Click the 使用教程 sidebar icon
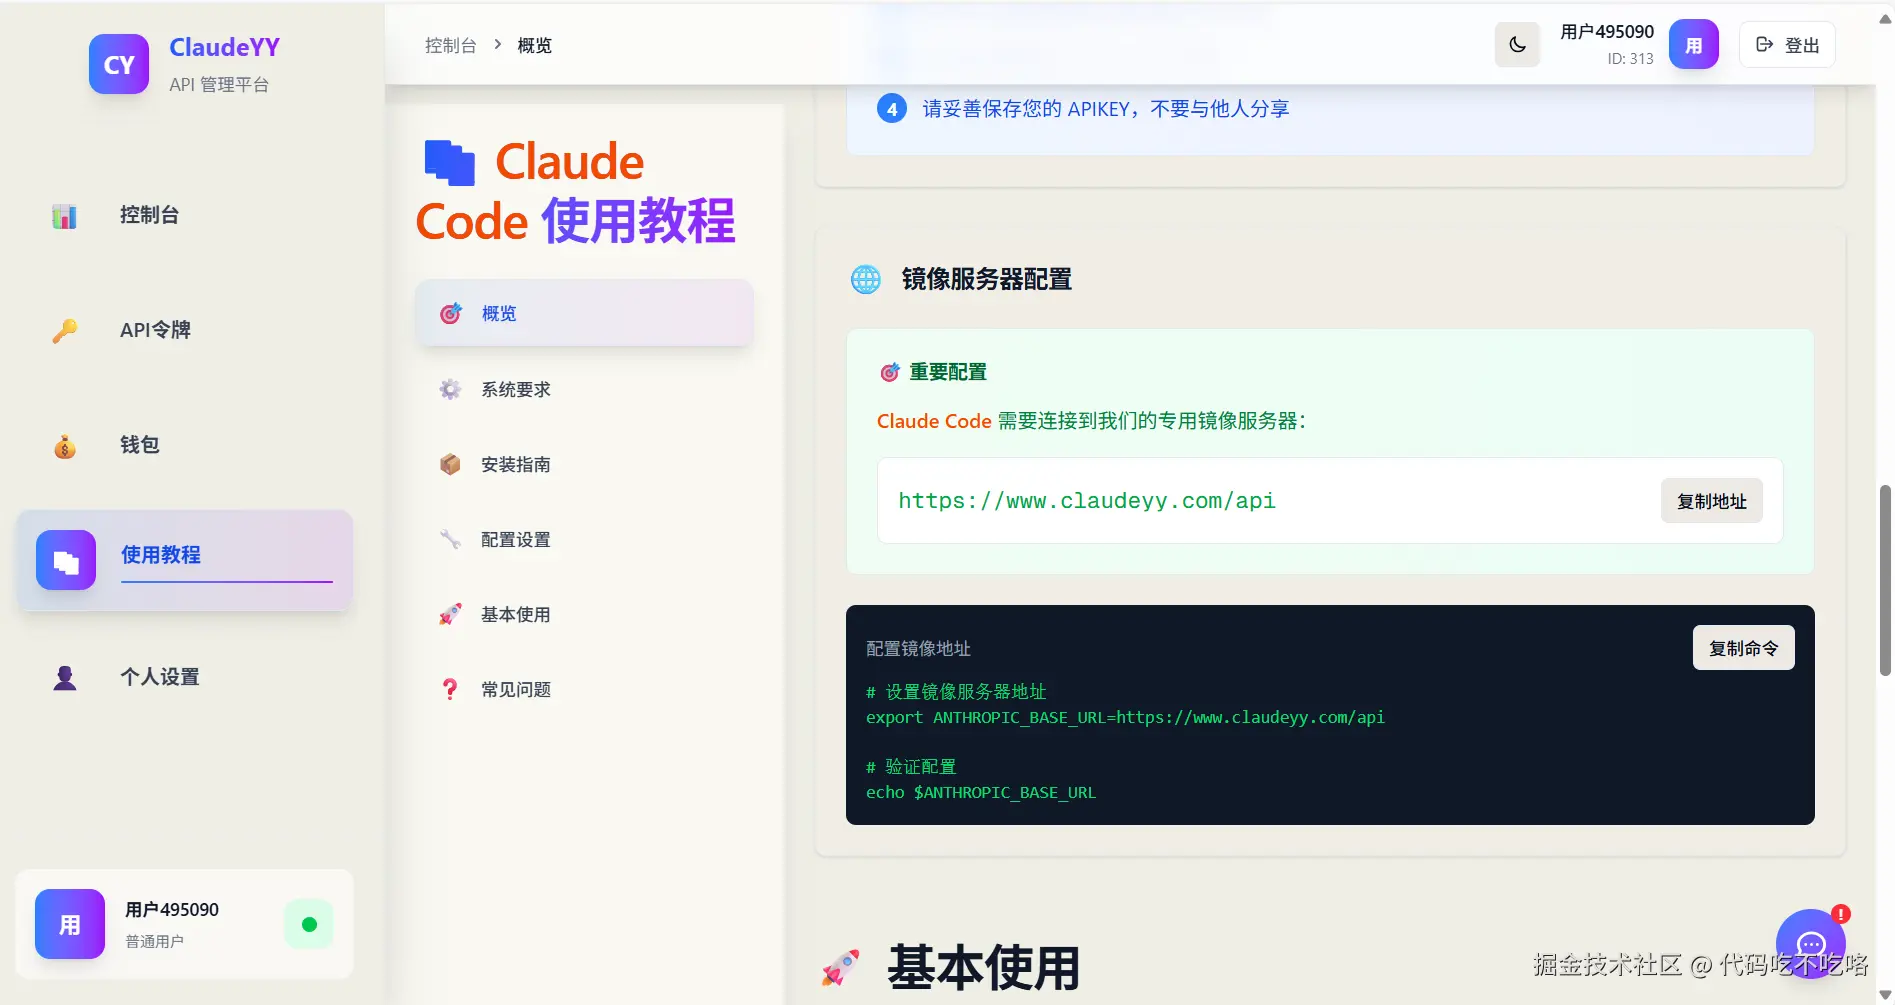1895x1005 pixels. [x=66, y=560]
